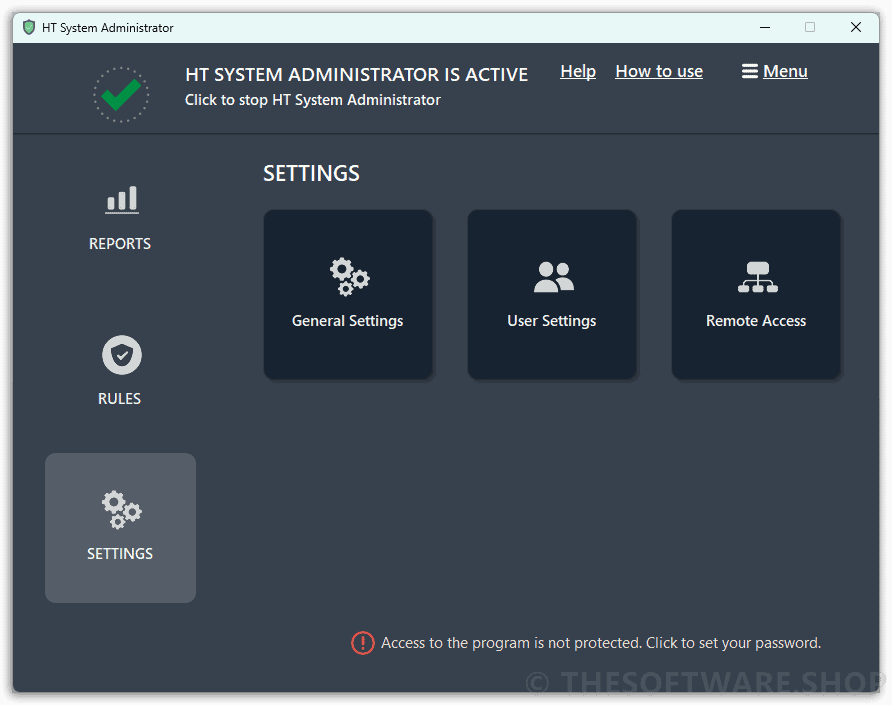The image size is (892, 705).
Task: Open User Settings people tile
Action: tap(552, 294)
